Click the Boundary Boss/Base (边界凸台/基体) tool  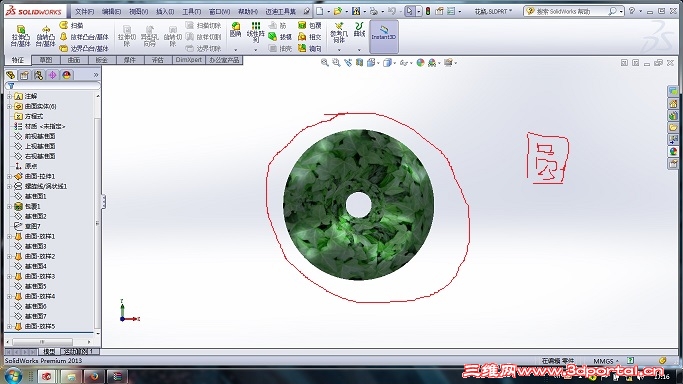click(x=84, y=48)
